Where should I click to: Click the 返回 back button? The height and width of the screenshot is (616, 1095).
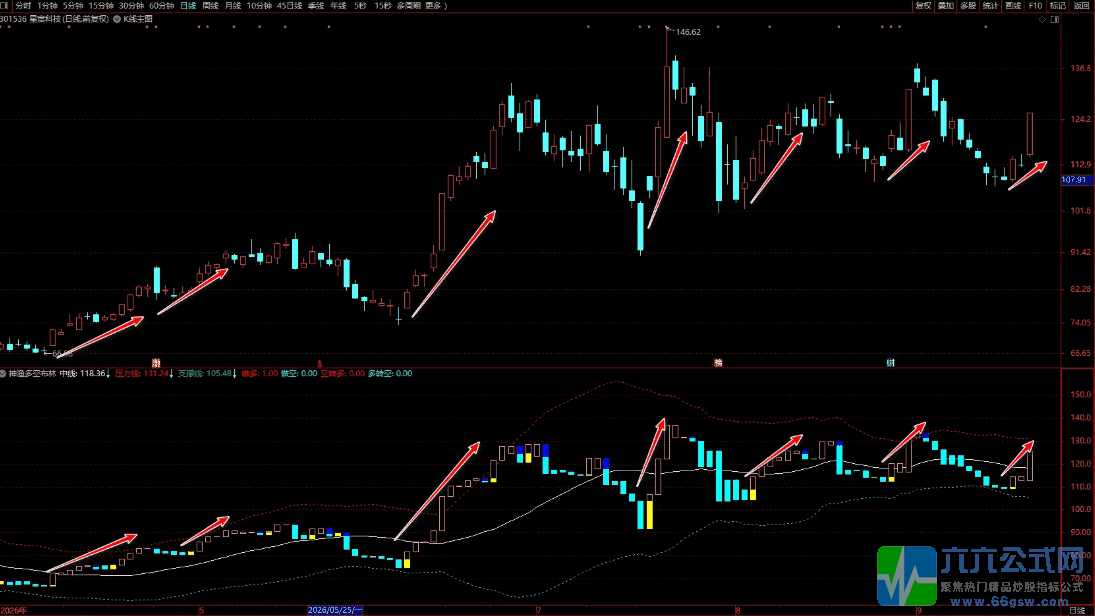(1081, 6)
